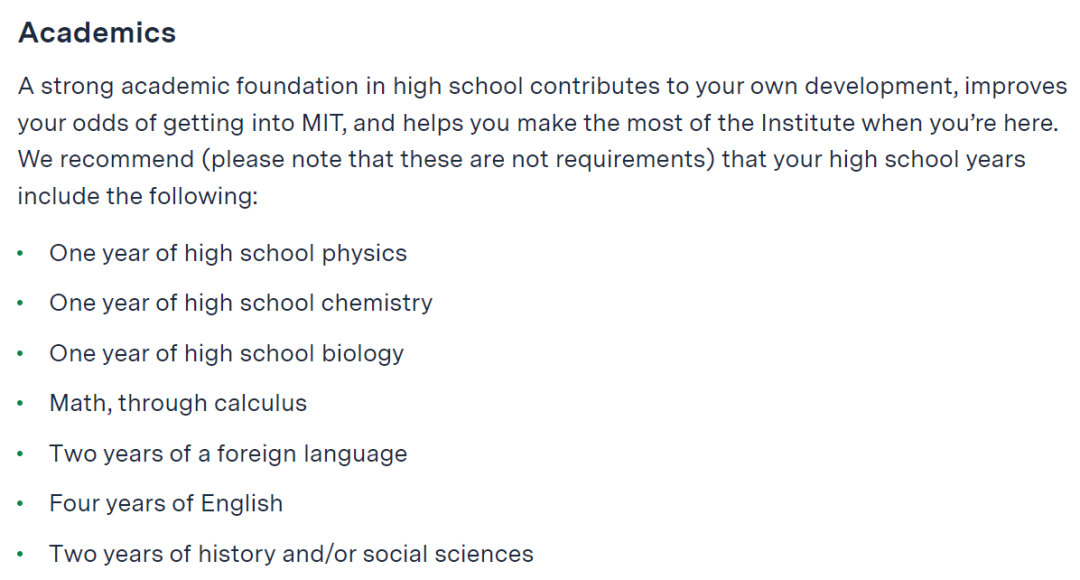Click the Academics heading
Image resolution: width=1080 pixels, height=580 pixels.
click(x=97, y=33)
